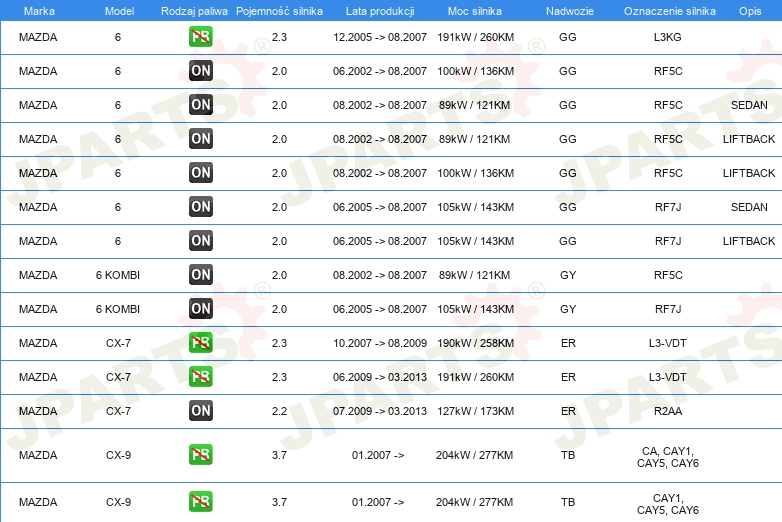Click the ON icon in the 6 KOMBI RF5C row
Viewport: 782px width, 522px height.
(200, 275)
